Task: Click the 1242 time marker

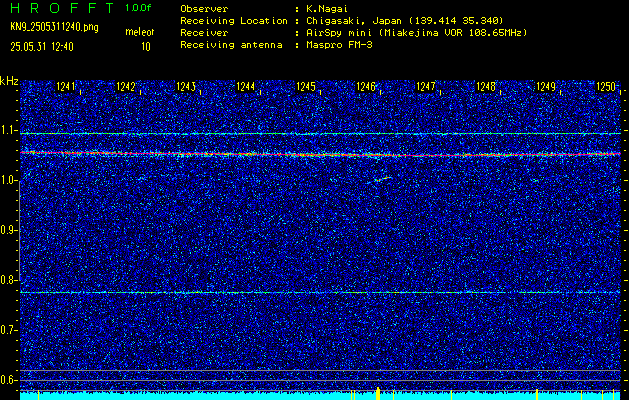Action: [126, 86]
